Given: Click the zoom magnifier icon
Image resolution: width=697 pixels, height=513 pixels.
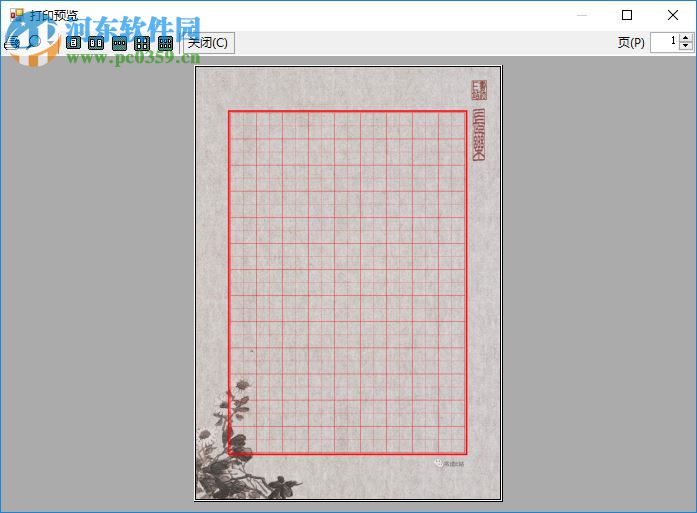Looking at the screenshot, I should click(x=34, y=43).
